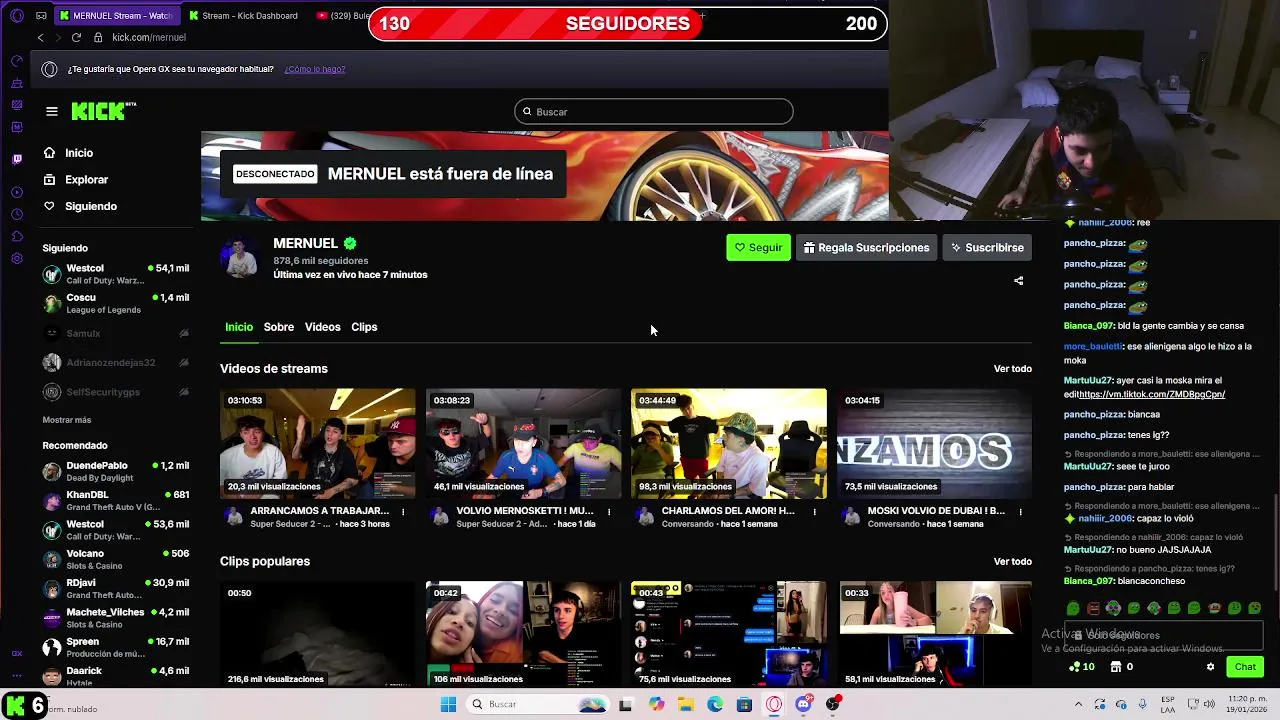Viewport: 1280px width, 720px height.
Task: Expand Mostrar más in Siguiendo list
Action: 66,420
